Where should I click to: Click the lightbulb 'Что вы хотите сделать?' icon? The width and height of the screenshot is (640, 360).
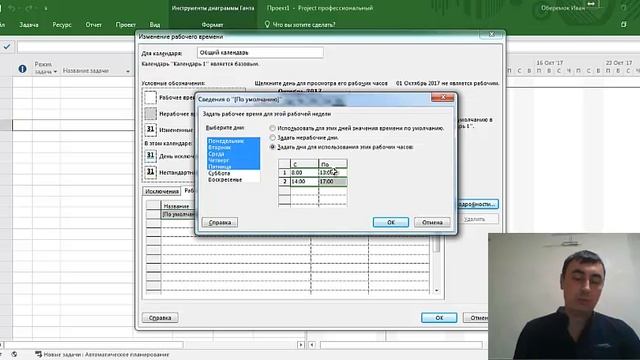pos(267,24)
